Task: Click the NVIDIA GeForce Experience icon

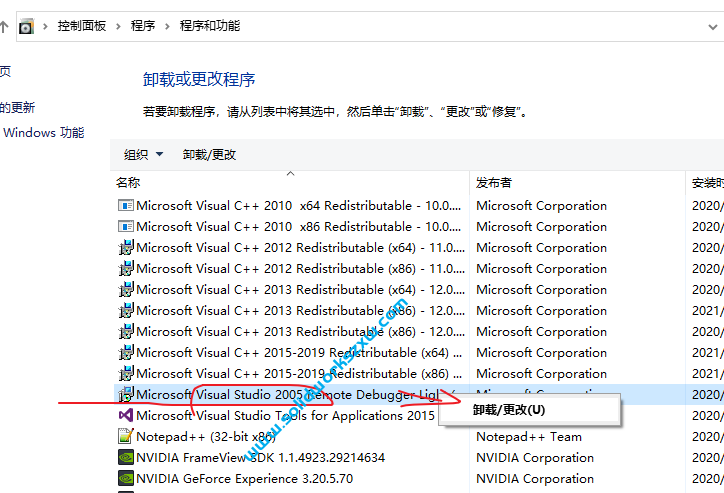Action: tap(126, 479)
